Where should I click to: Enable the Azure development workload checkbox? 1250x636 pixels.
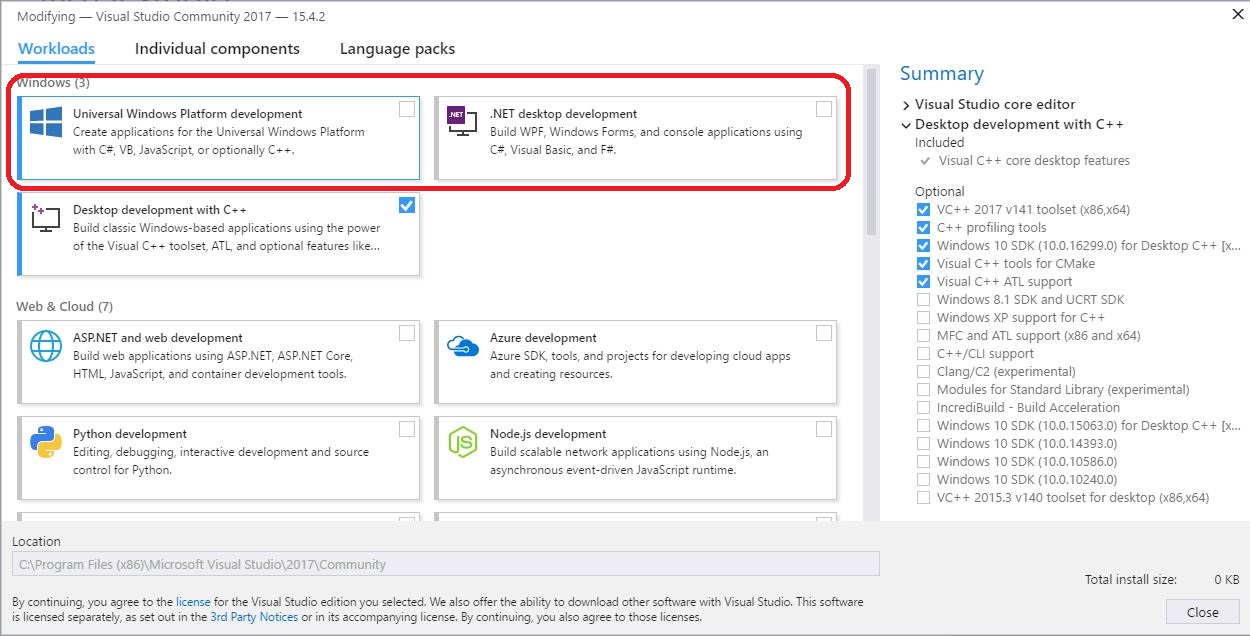pyautogui.click(x=824, y=333)
